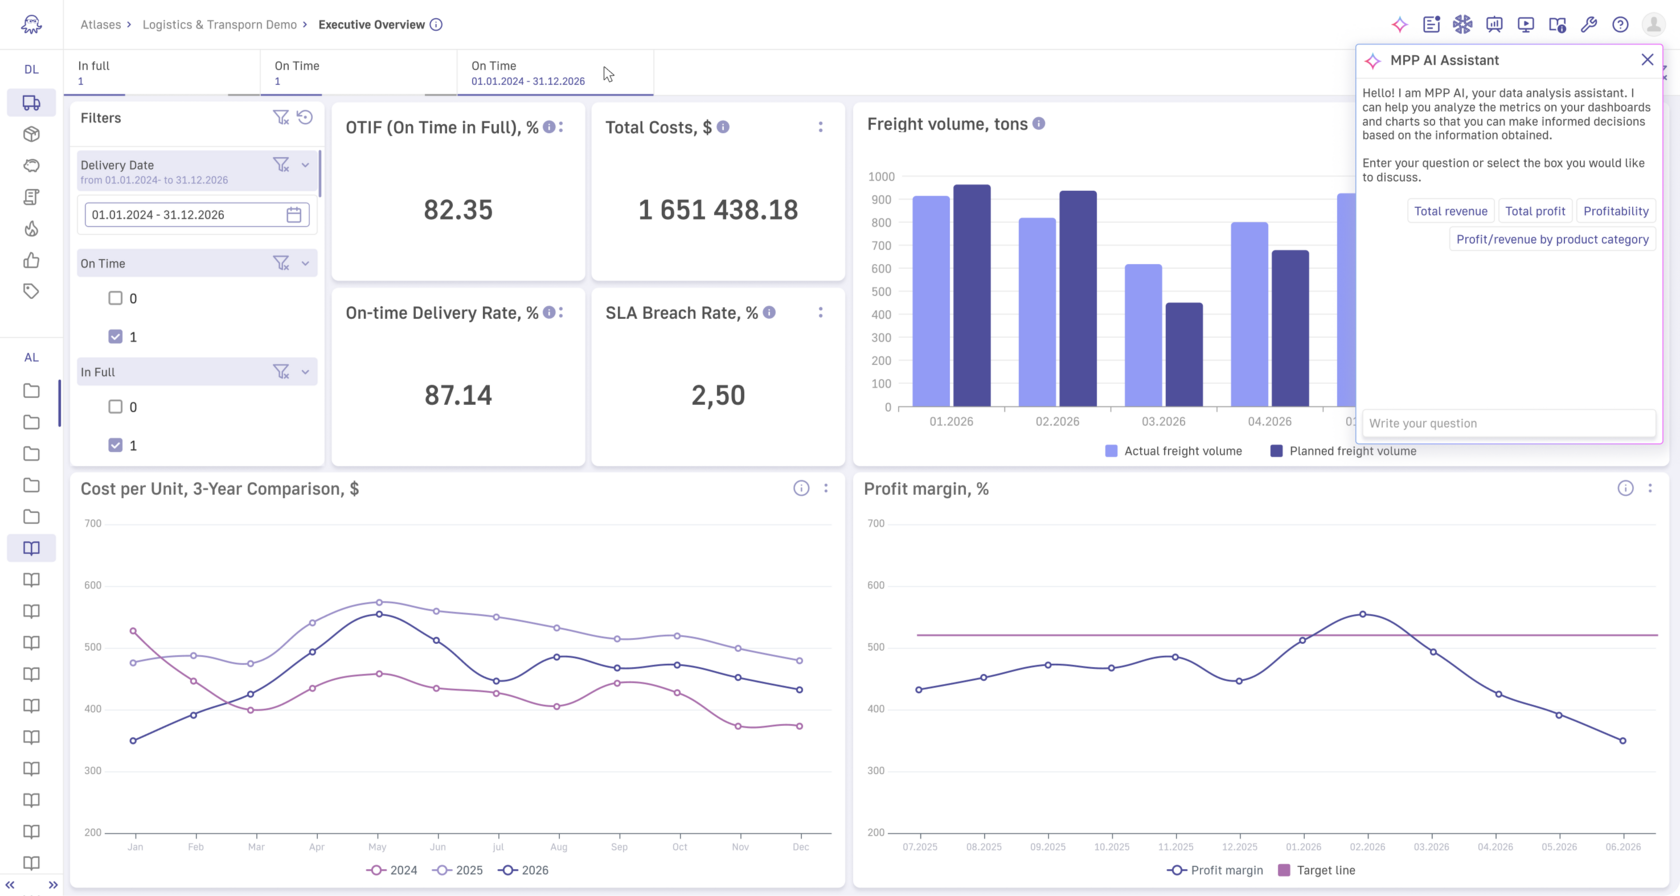
Task: Uncheck the In Full value 1 checkbox
Action: click(x=115, y=445)
